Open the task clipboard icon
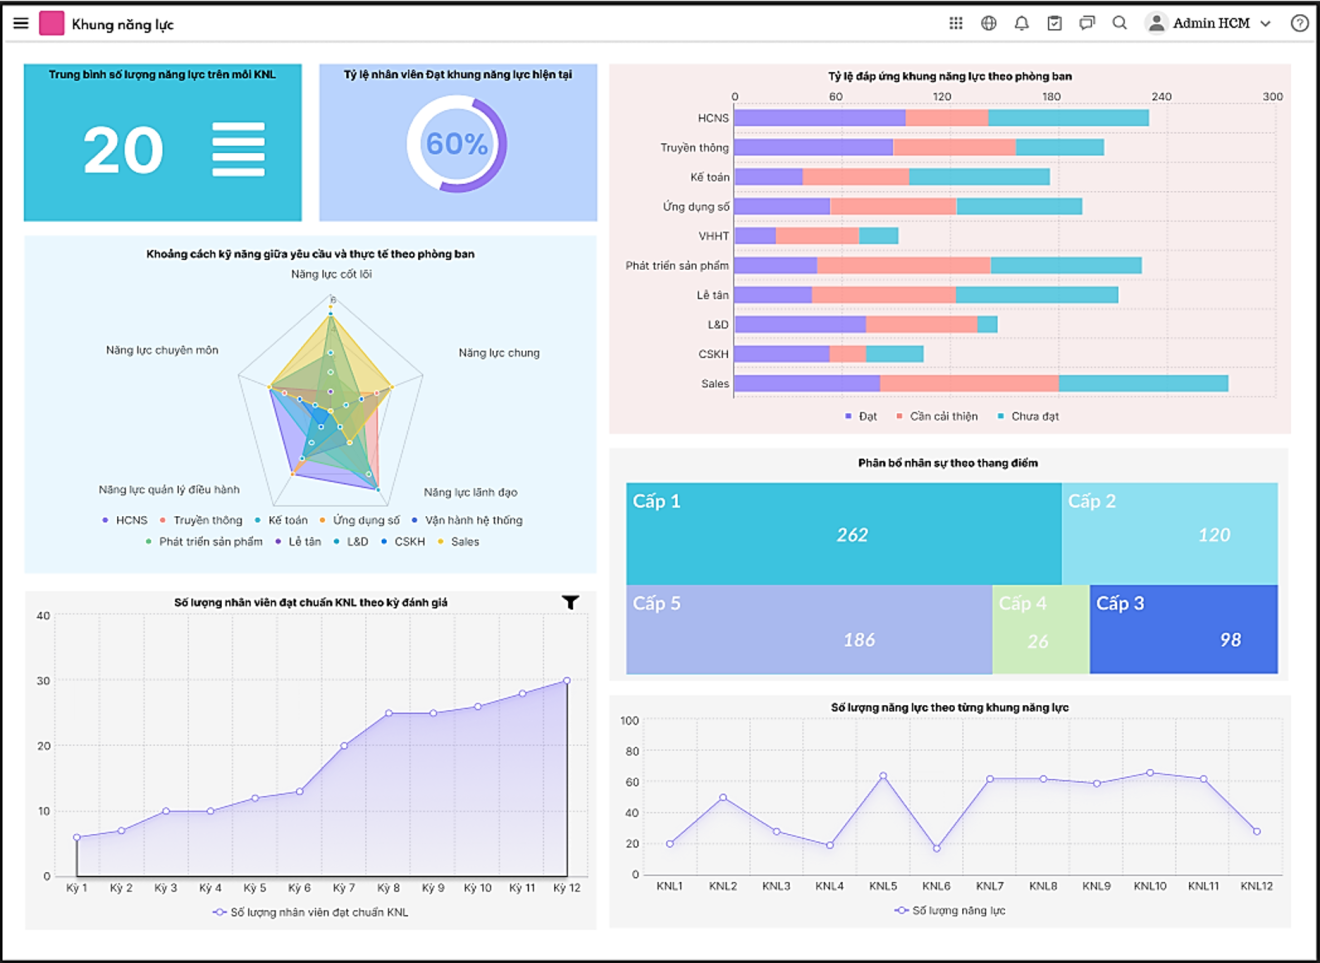Viewport: 1320px width, 963px height. click(1054, 23)
